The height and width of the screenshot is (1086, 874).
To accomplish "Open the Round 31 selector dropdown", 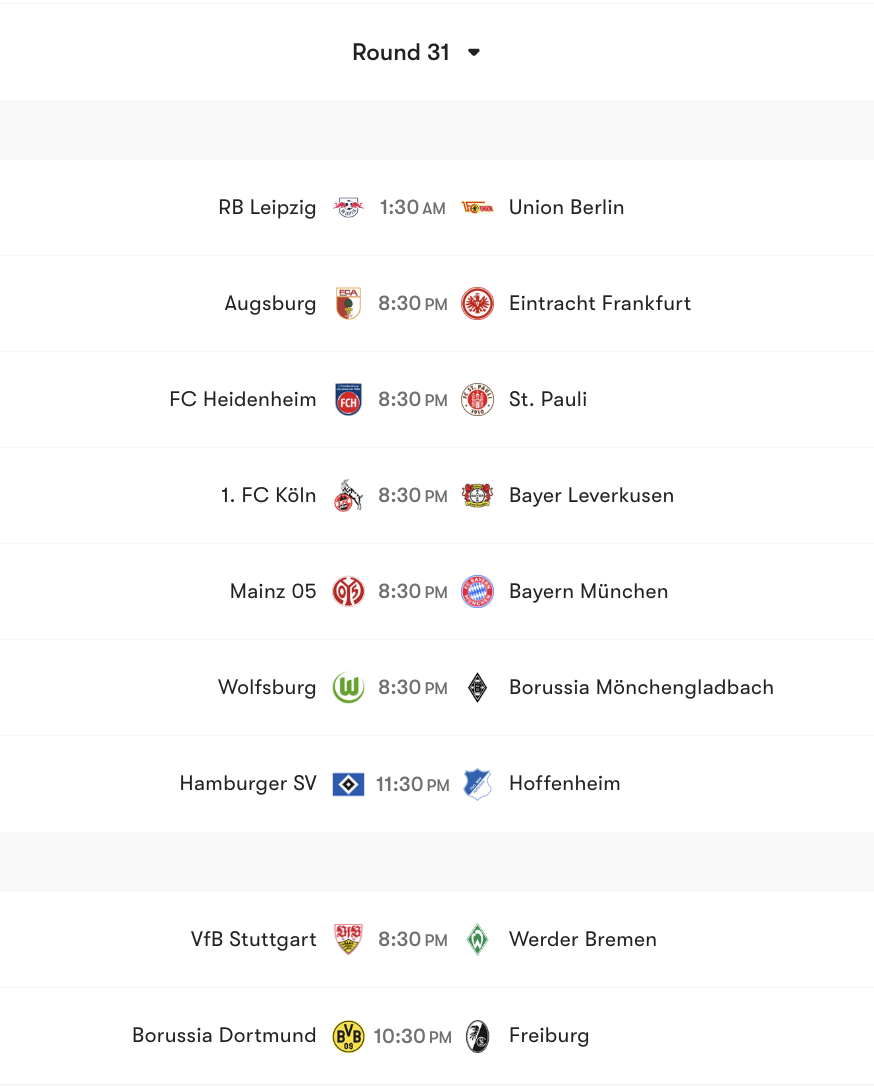I will [x=417, y=52].
